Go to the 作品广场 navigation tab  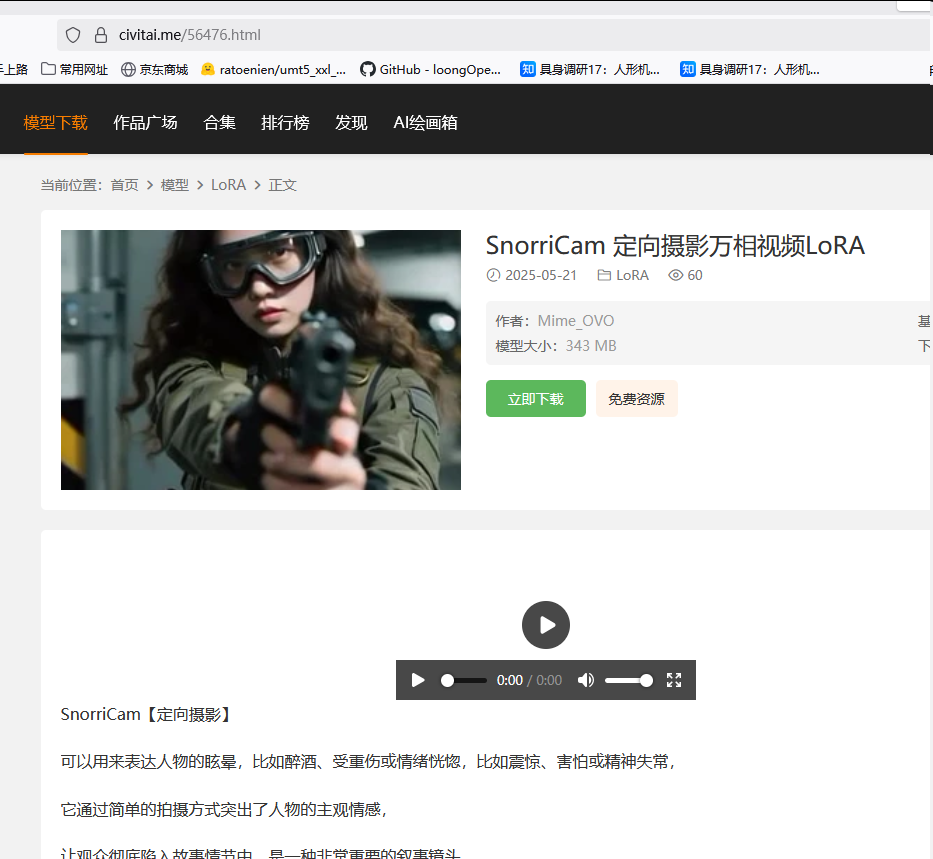(145, 123)
